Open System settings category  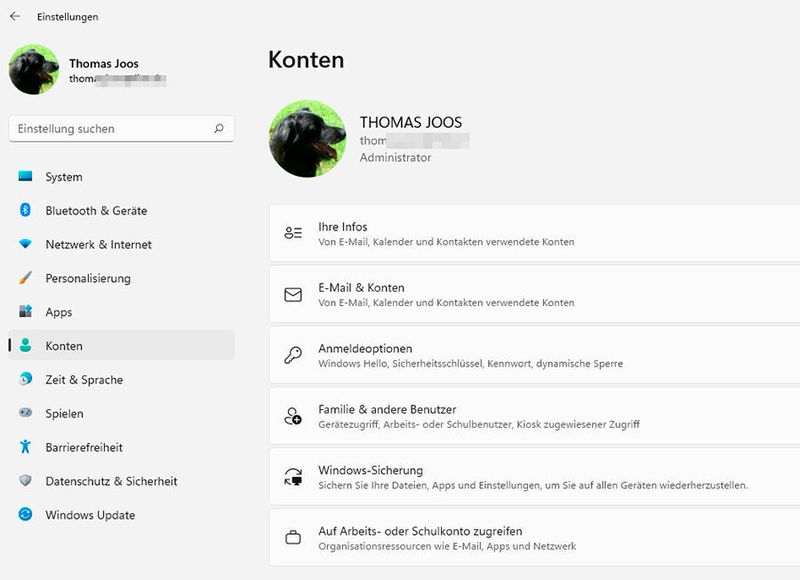point(121,176)
